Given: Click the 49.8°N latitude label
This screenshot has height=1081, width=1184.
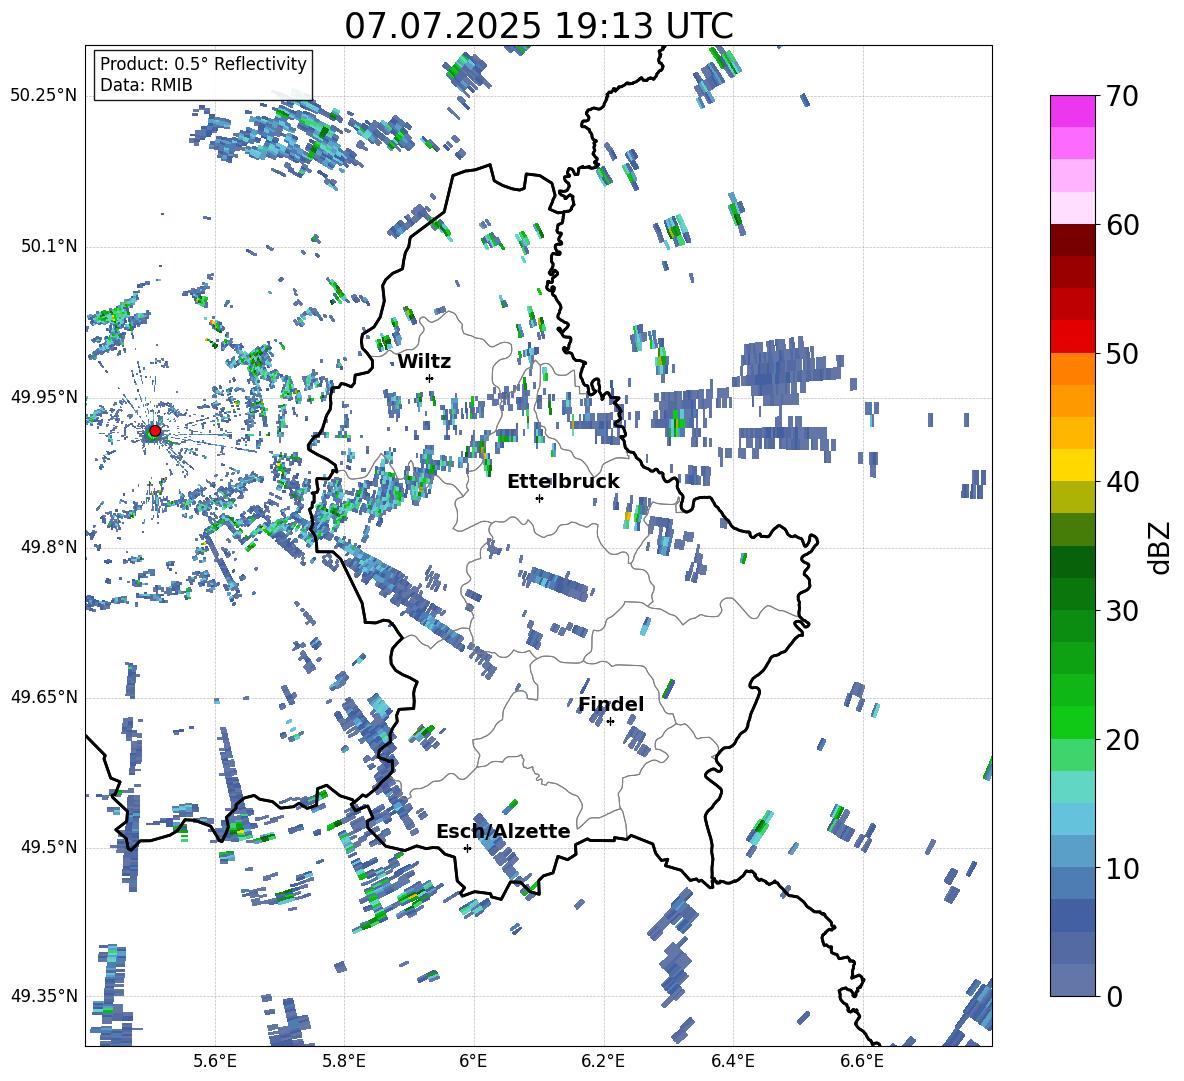Looking at the screenshot, I should (49, 547).
